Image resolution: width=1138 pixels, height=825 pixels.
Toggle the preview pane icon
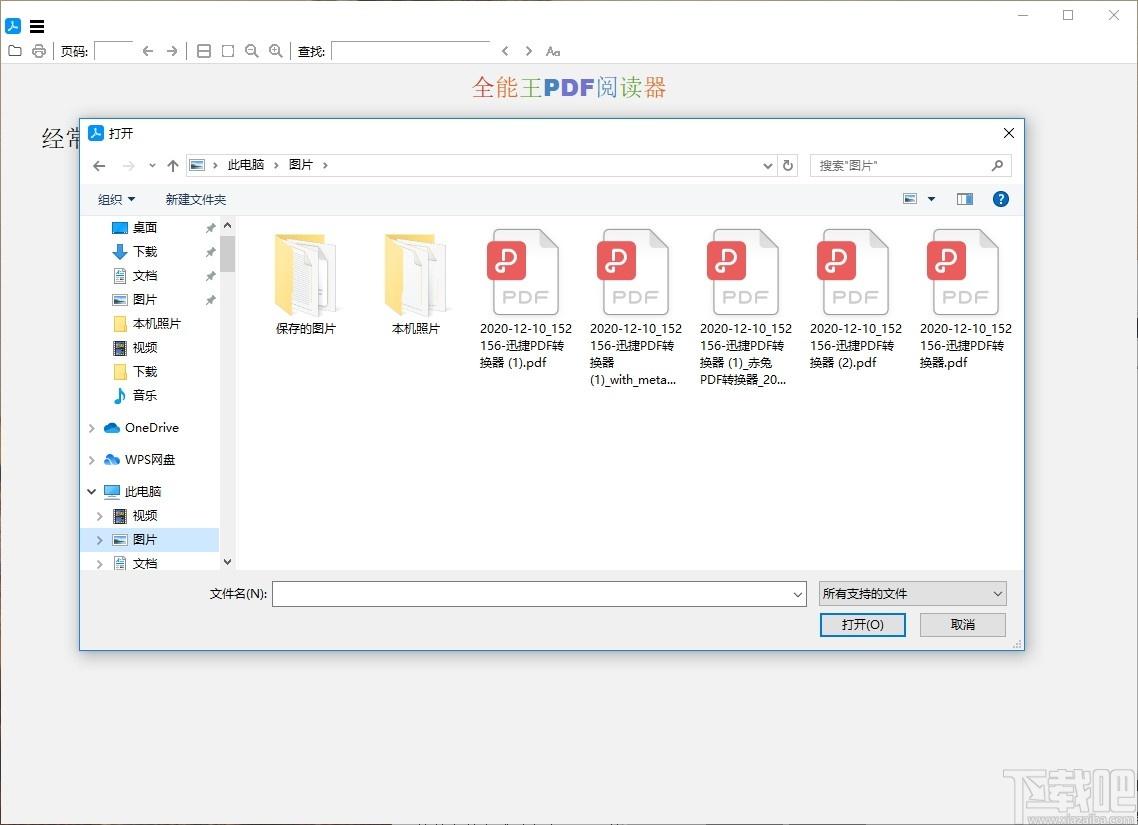click(965, 199)
